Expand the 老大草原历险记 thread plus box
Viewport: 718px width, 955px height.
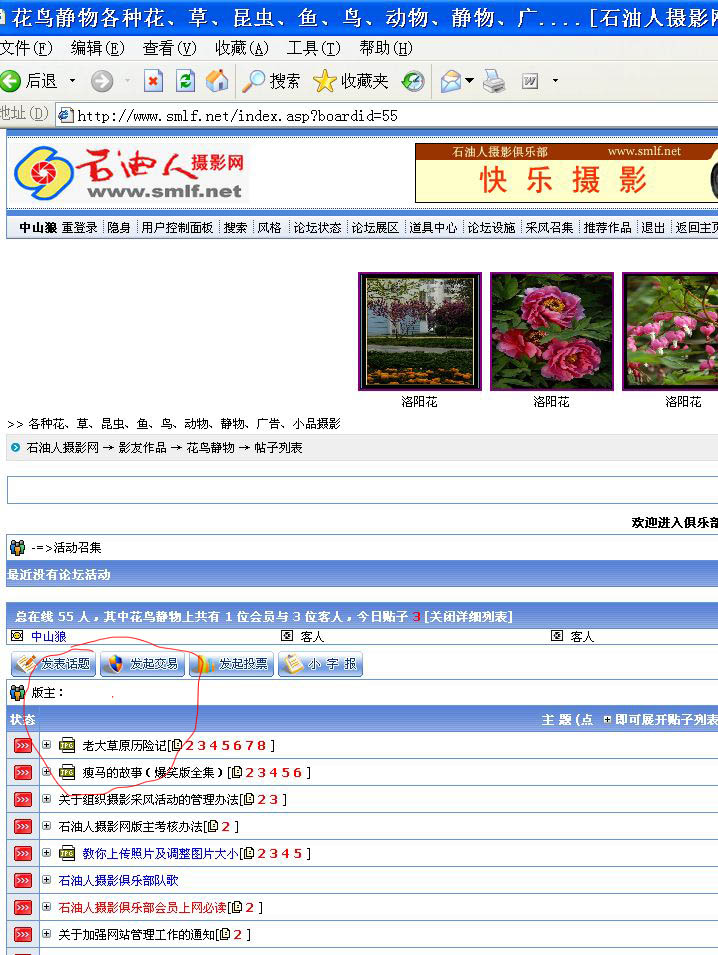(x=46, y=745)
